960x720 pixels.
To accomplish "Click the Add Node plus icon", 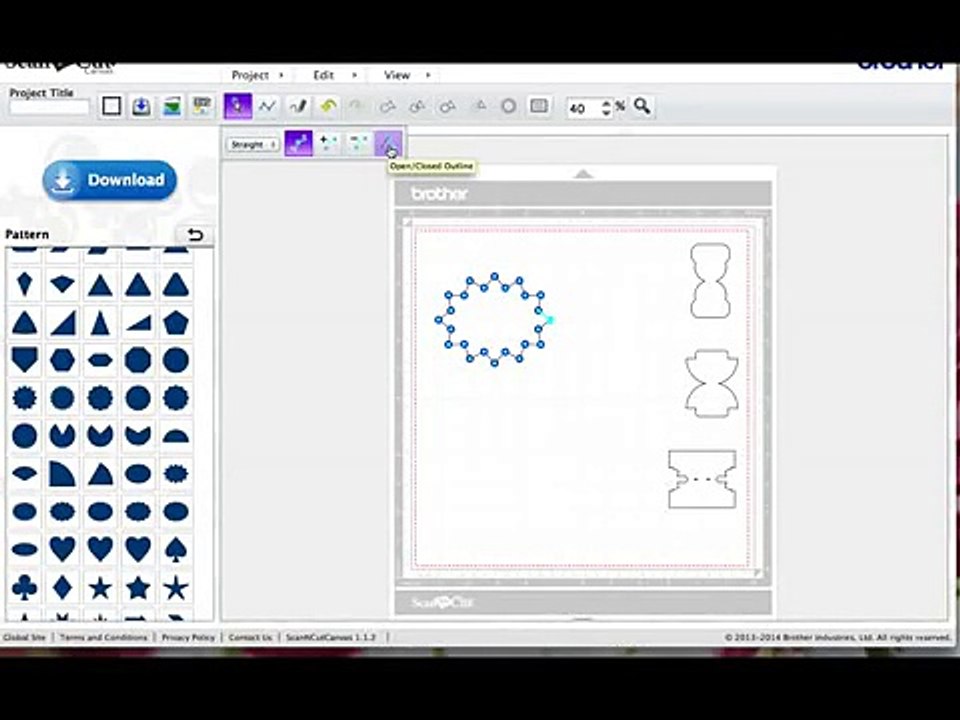I will pyautogui.click(x=329, y=144).
